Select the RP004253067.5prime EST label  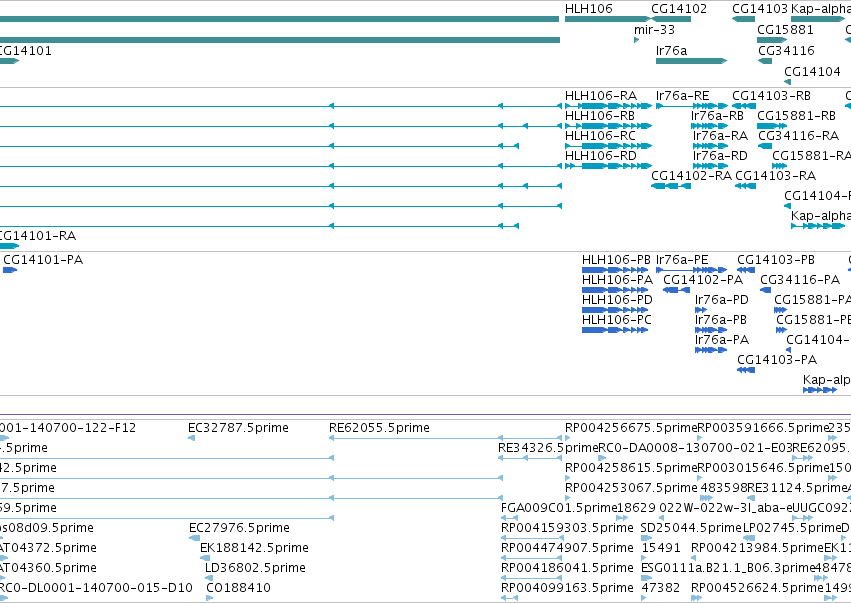coord(631,488)
